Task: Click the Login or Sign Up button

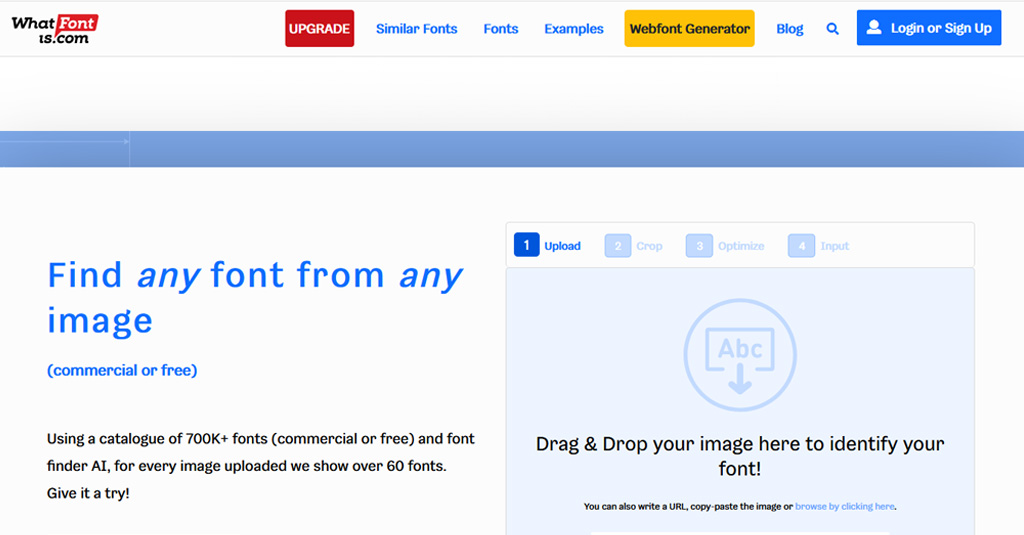Action: (x=928, y=28)
